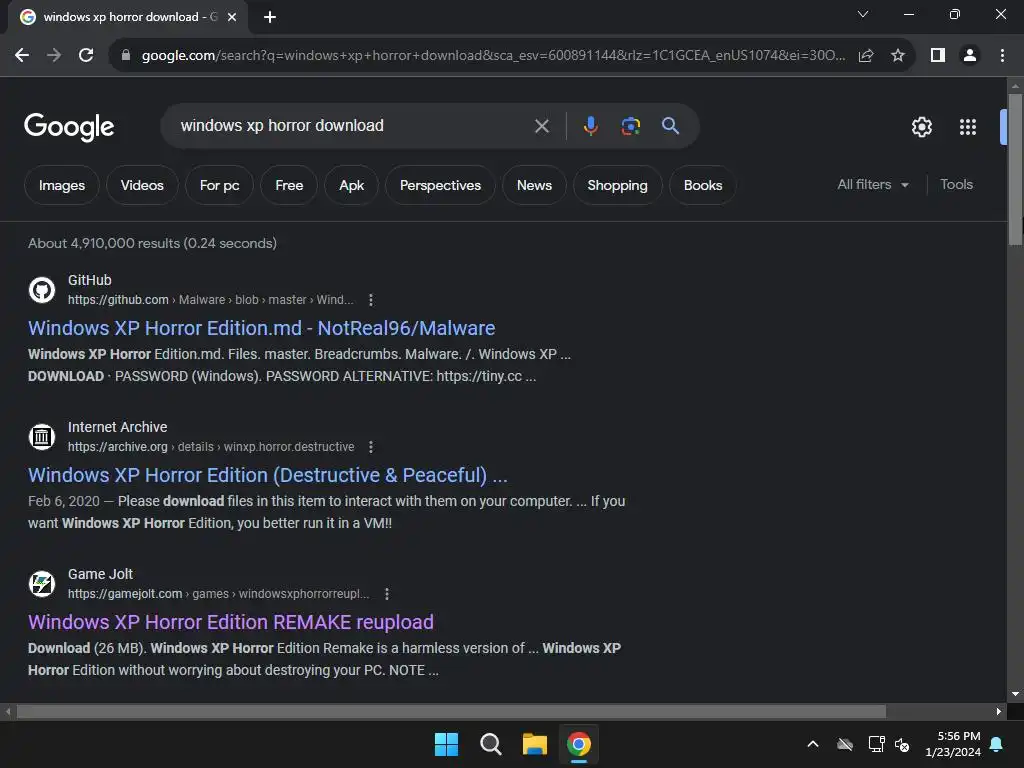The width and height of the screenshot is (1024, 768).
Task: Open the Google apps grid
Action: click(x=967, y=127)
